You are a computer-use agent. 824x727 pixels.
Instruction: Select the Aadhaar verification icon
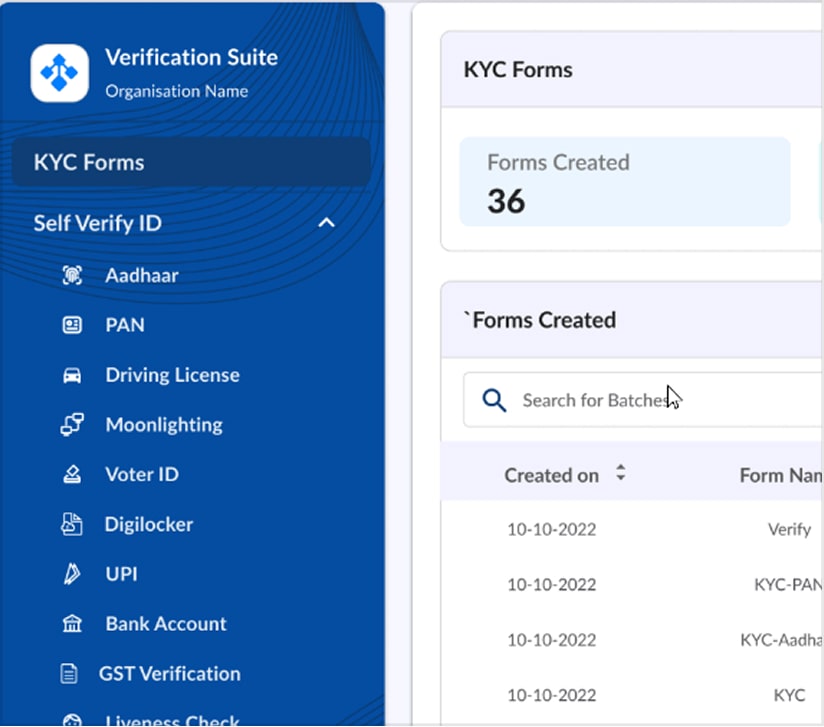pyautogui.click(x=72, y=275)
